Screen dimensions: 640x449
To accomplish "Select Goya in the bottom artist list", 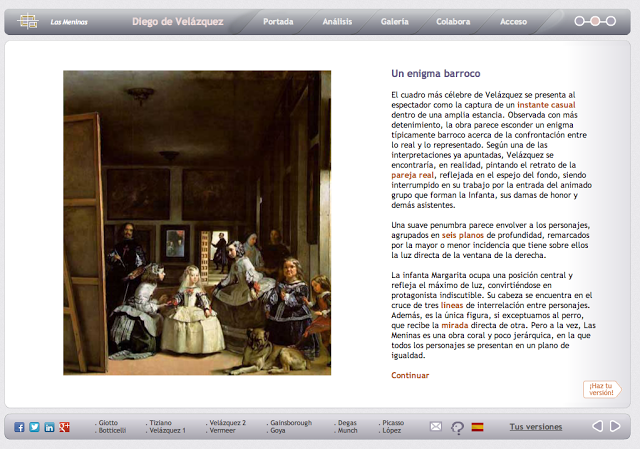I will tap(277, 431).
